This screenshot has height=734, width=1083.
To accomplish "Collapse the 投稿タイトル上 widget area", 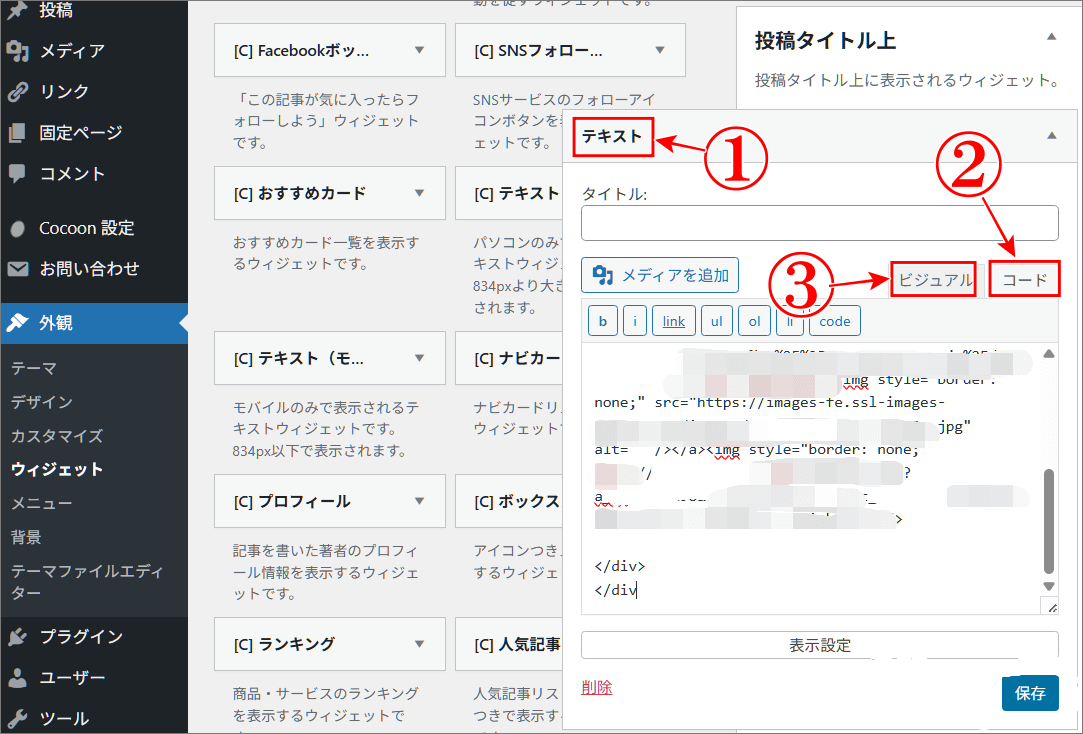I will click(1050, 37).
